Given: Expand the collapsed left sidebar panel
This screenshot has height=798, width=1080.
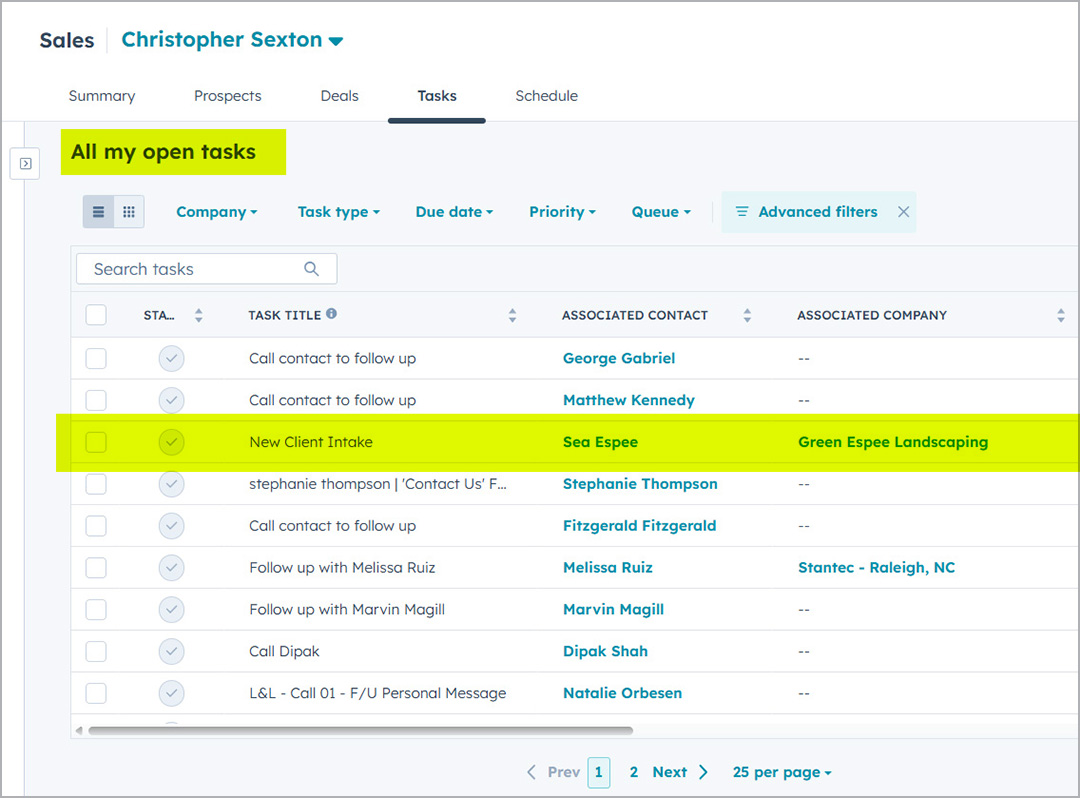Looking at the screenshot, I should [x=26, y=163].
